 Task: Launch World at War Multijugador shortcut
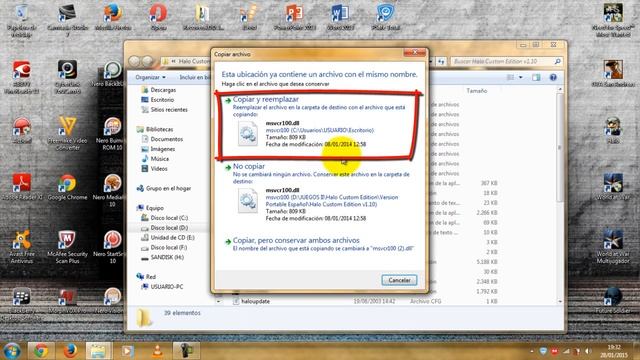click(x=613, y=247)
